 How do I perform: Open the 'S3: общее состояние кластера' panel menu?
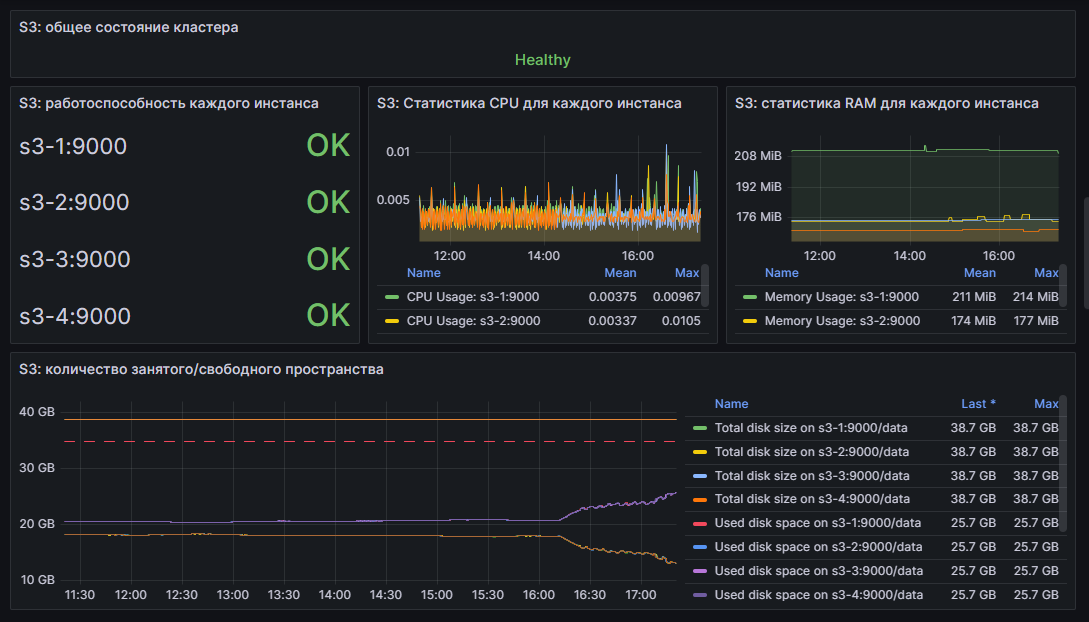(x=129, y=27)
